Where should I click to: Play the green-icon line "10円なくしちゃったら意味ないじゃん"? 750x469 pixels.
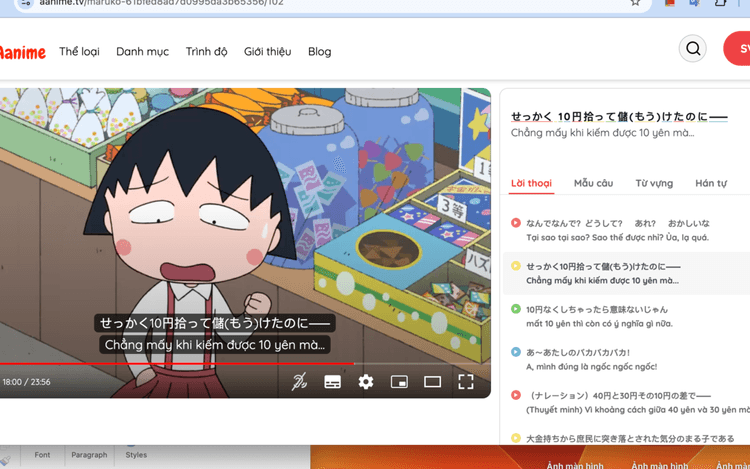(516, 309)
